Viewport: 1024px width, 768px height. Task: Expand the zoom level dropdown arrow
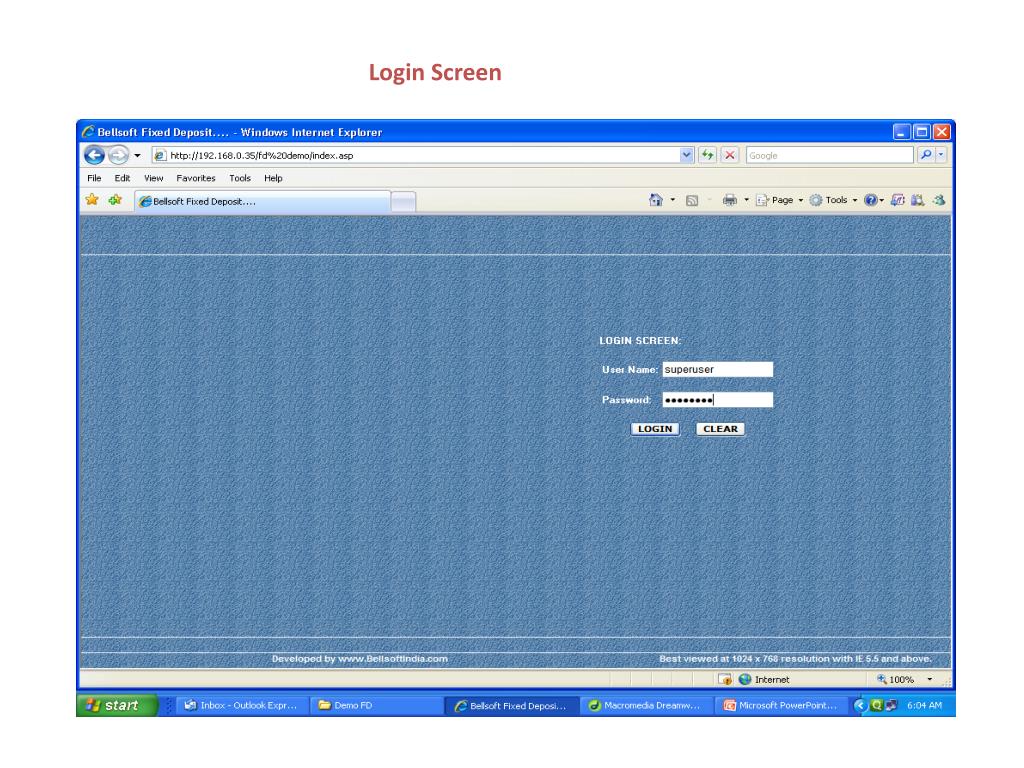[x=929, y=679]
